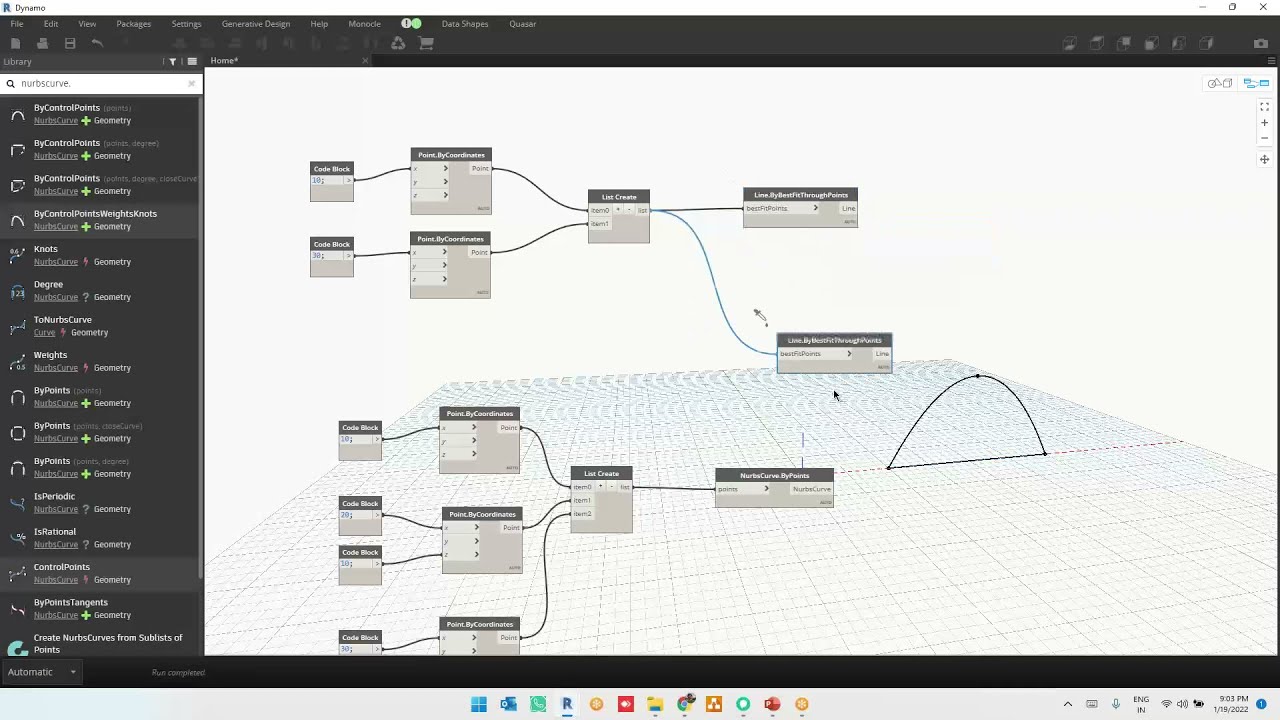Click the library layout view icon

pyautogui.click(x=192, y=62)
